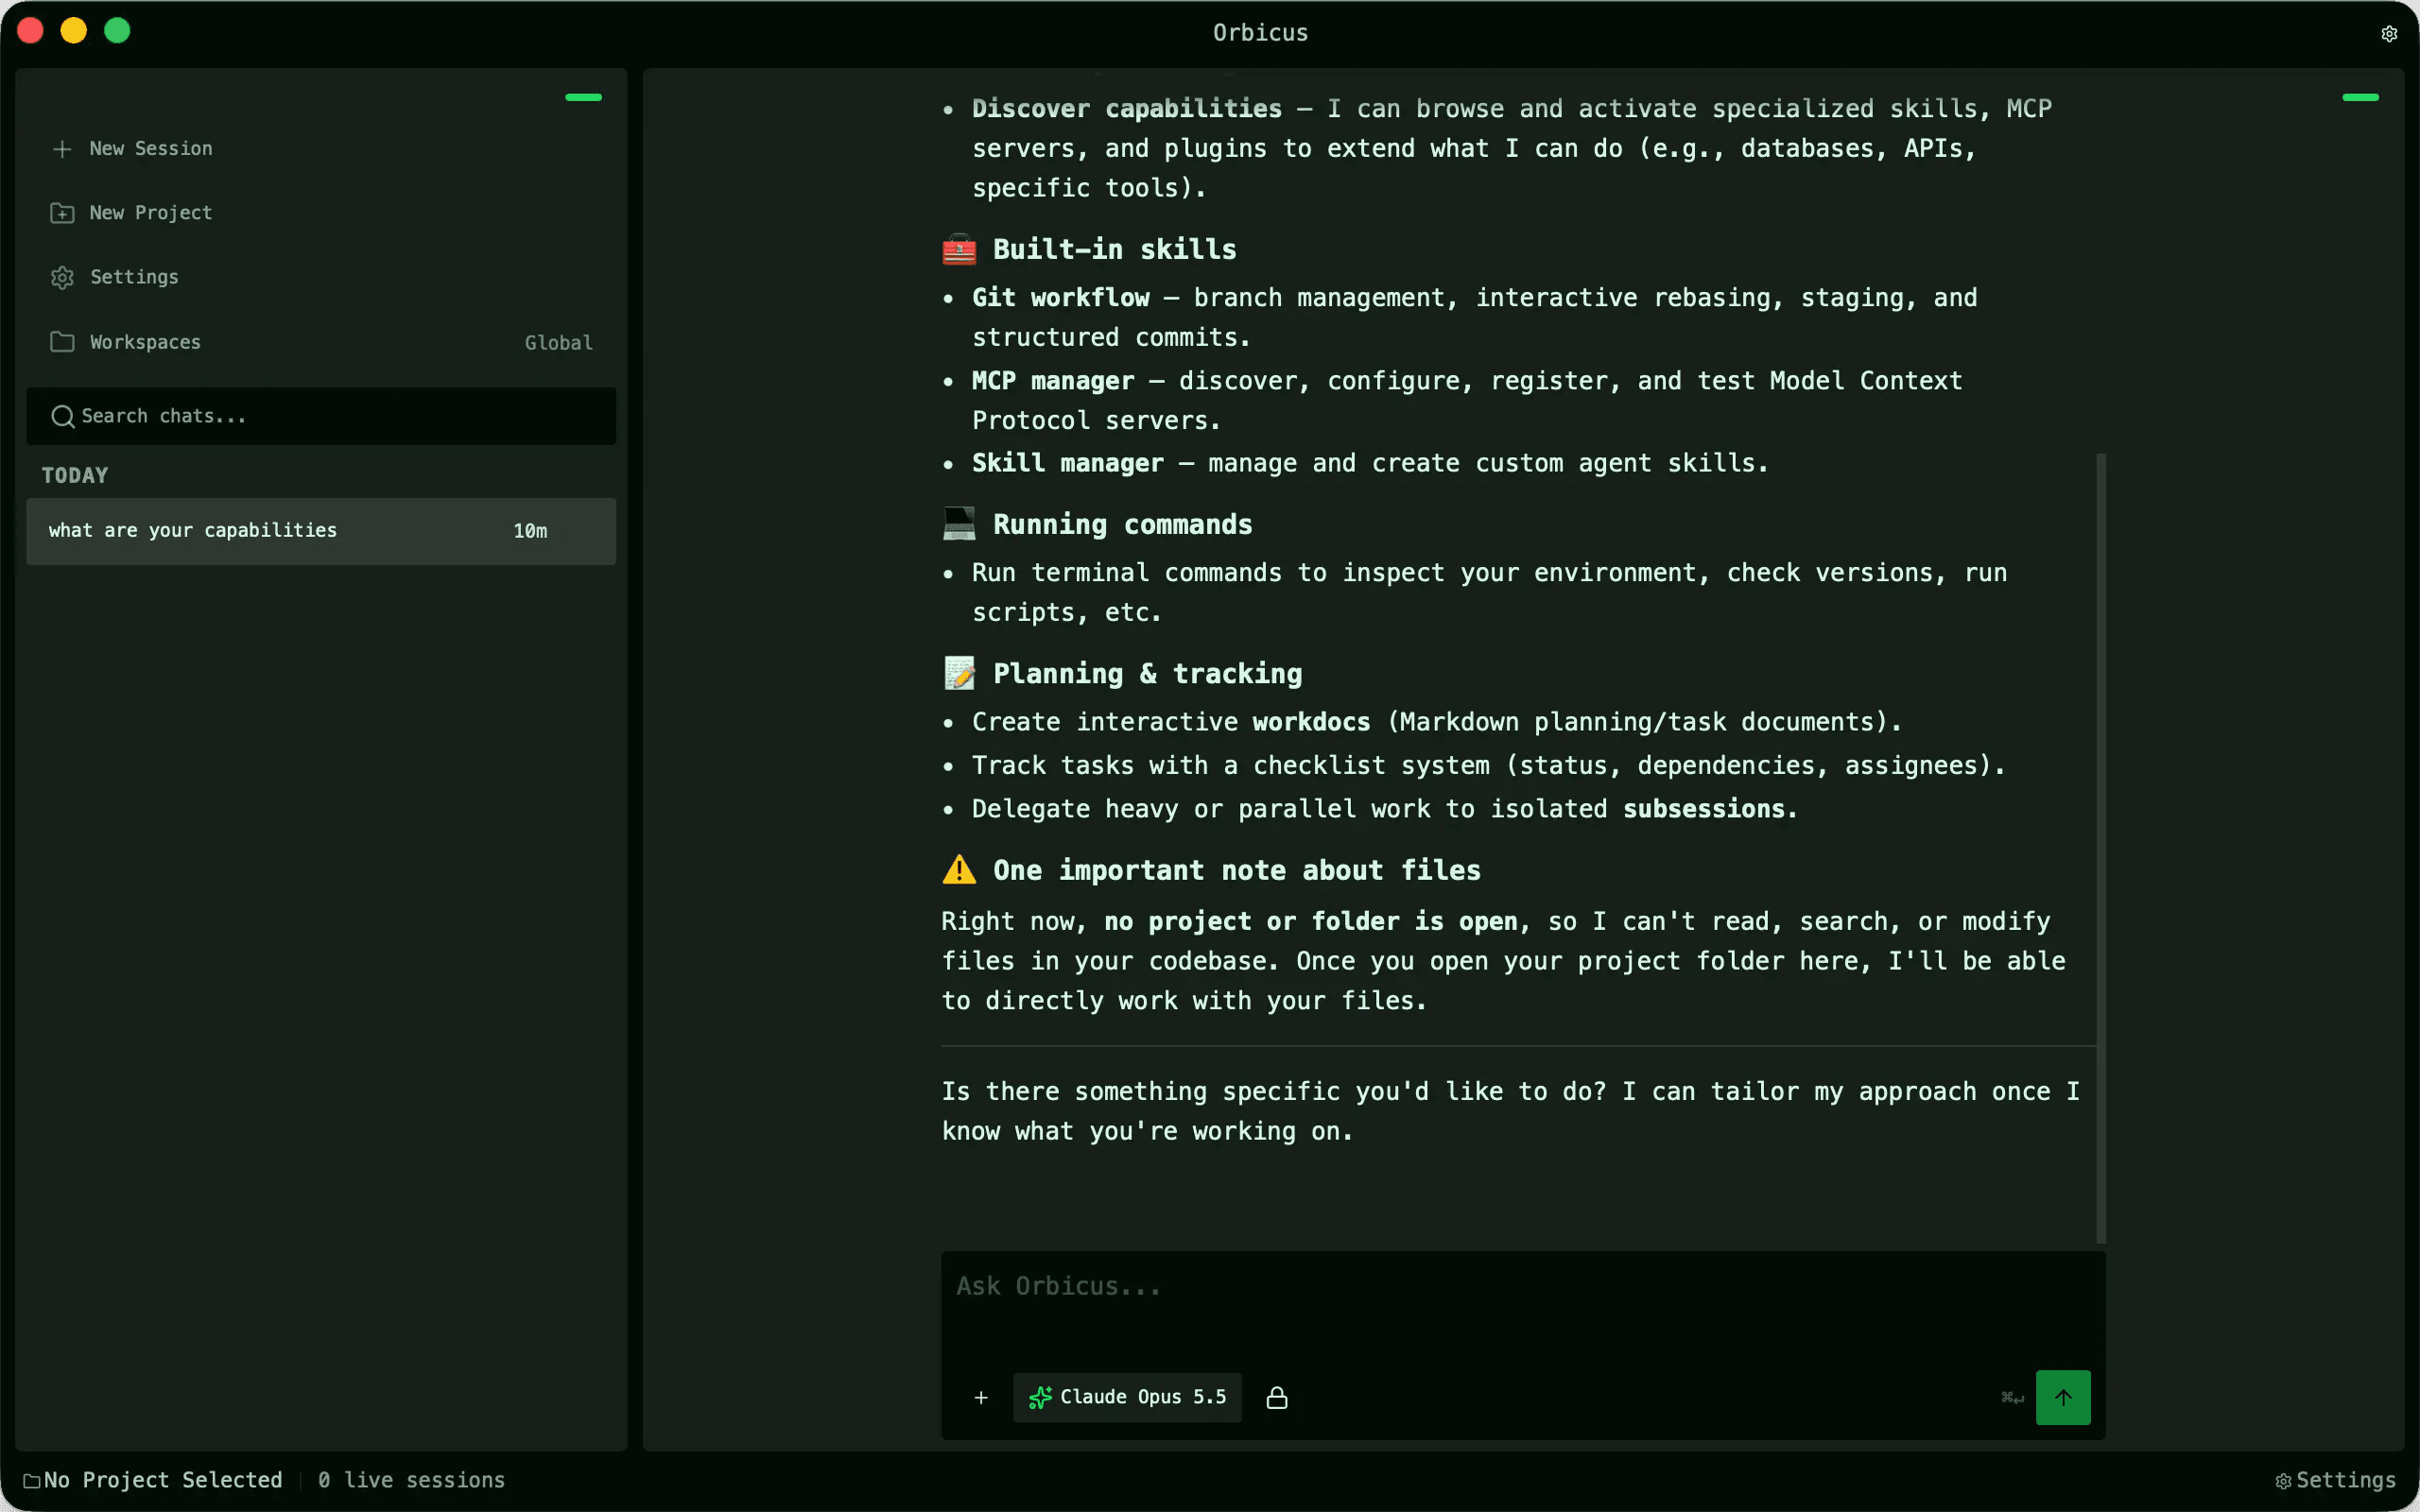Click the Running commands heading
Viewport: 2420px width, 1512px height.
(1122, 524)
